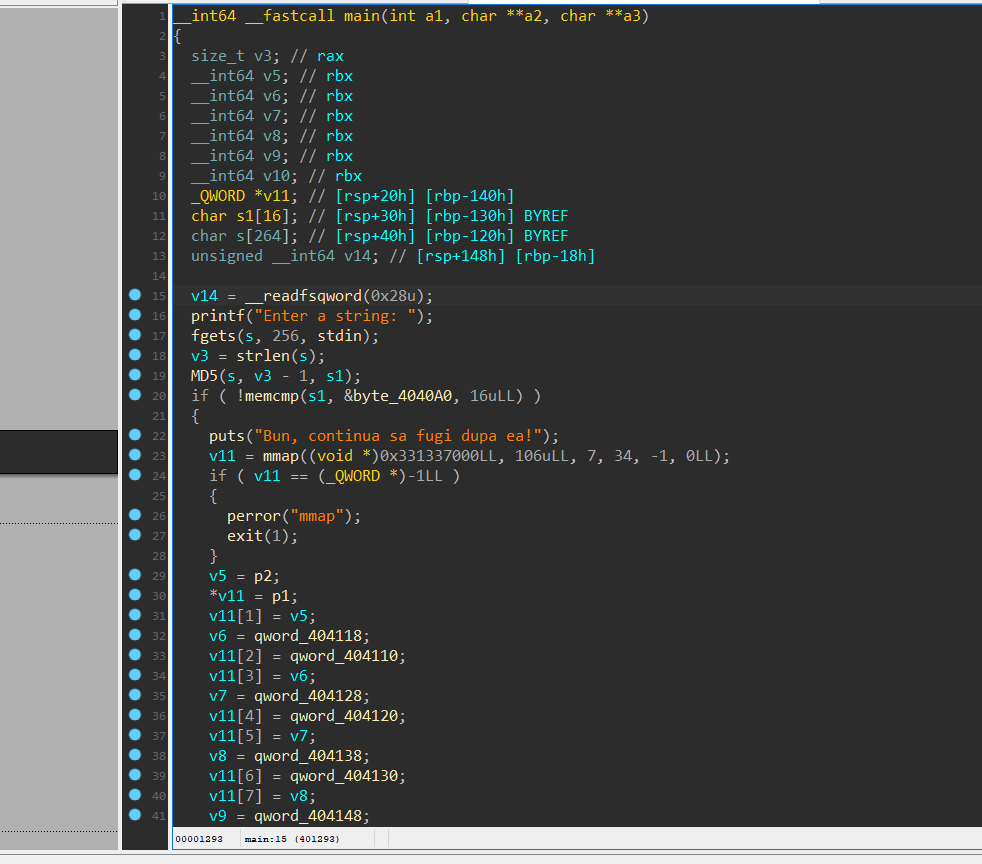Set breakpoint on line 26 perror
Viewport: 982px width, 864px height.
coord(135,515)
